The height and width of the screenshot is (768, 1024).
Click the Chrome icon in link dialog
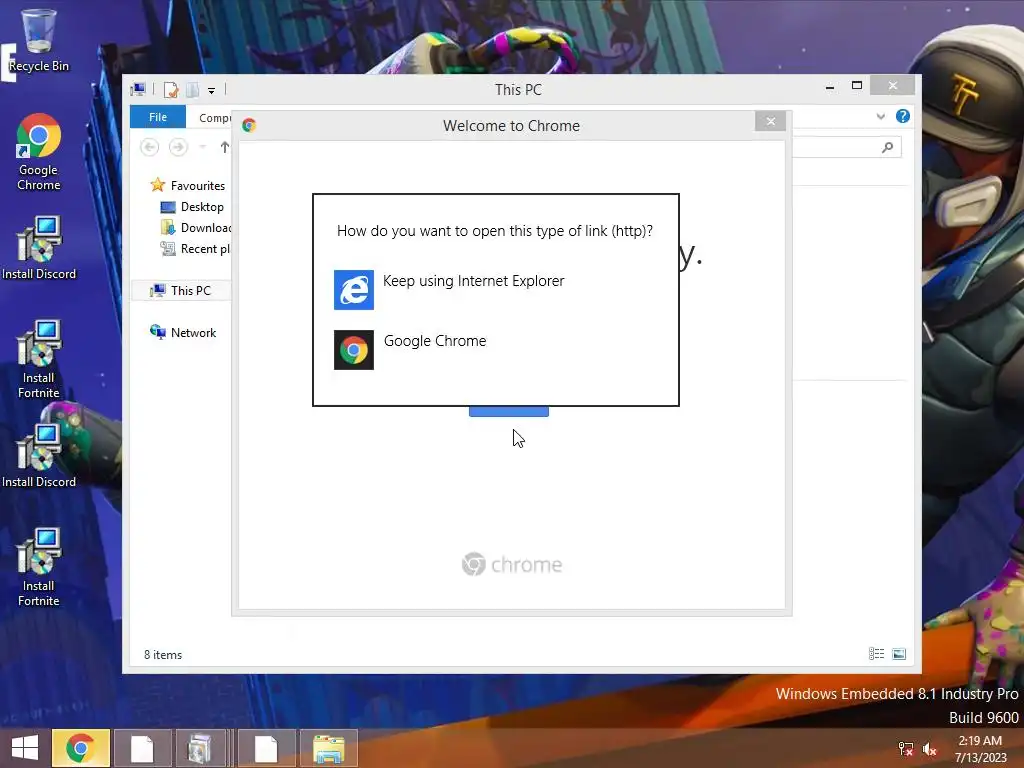(354, 350)
